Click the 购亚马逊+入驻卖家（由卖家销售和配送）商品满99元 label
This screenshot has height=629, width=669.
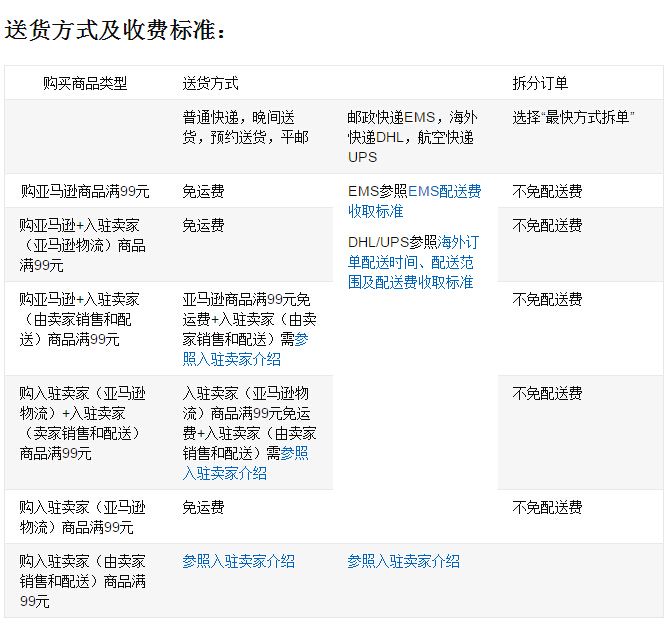[x=79, y=319]
